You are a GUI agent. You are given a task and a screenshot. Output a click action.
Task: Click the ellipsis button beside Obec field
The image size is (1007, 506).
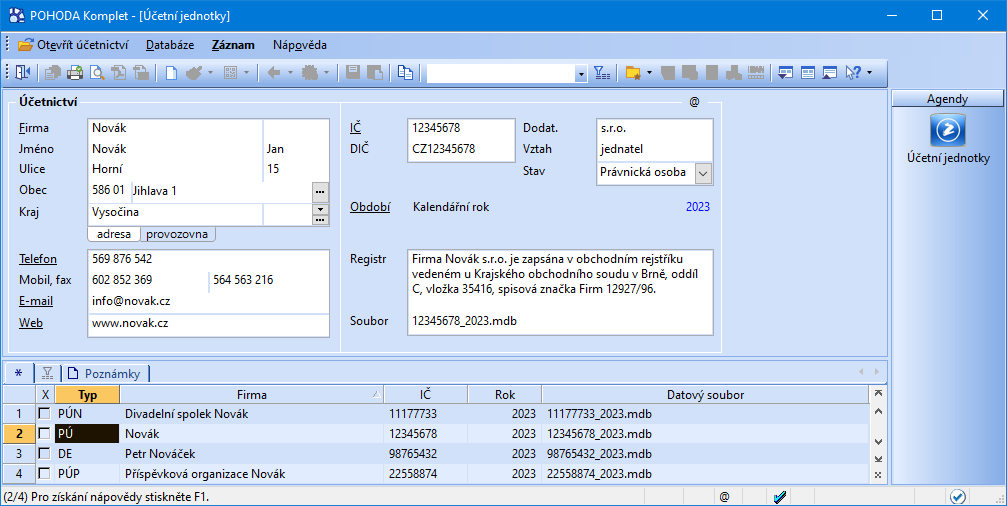pos(320,191)
